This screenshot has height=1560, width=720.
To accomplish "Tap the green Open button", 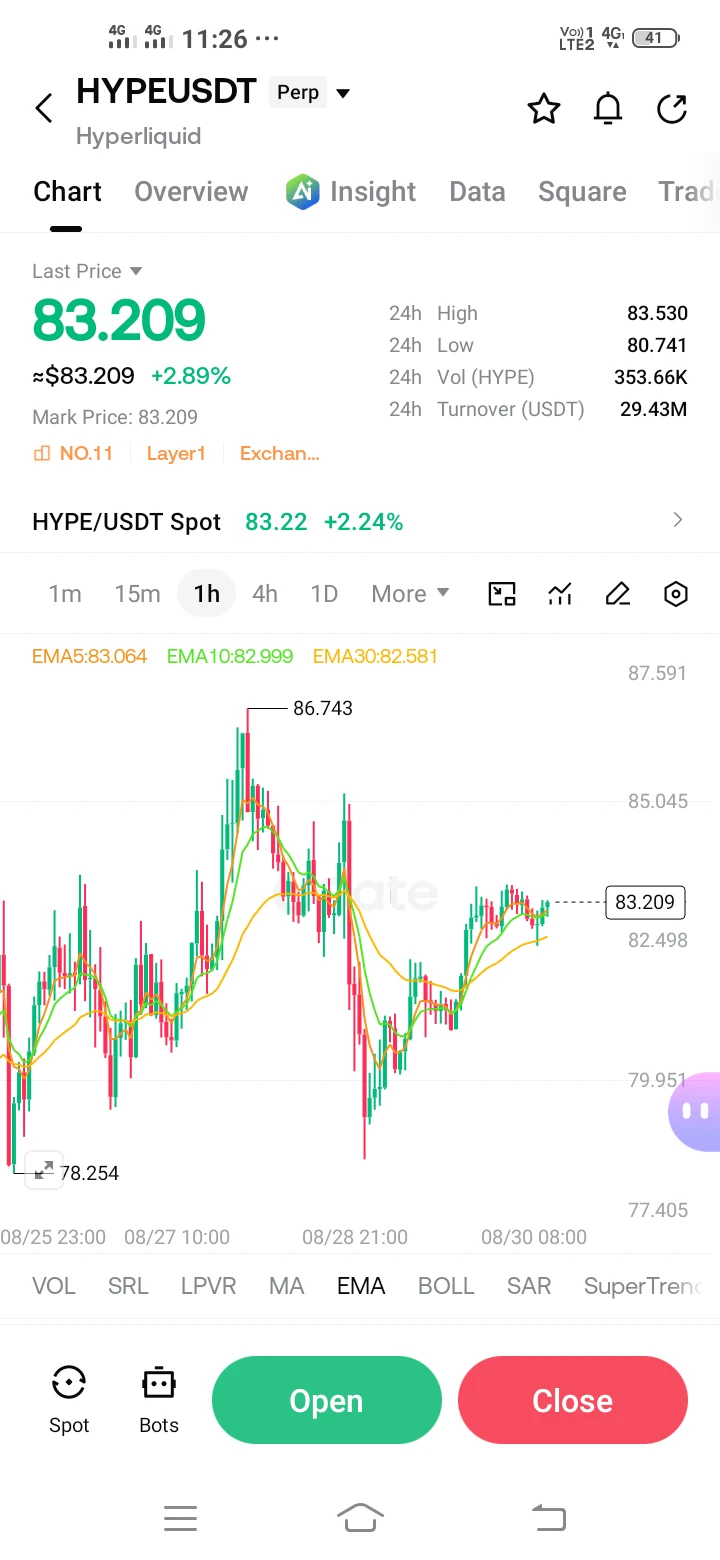I will pos(326,1400).
